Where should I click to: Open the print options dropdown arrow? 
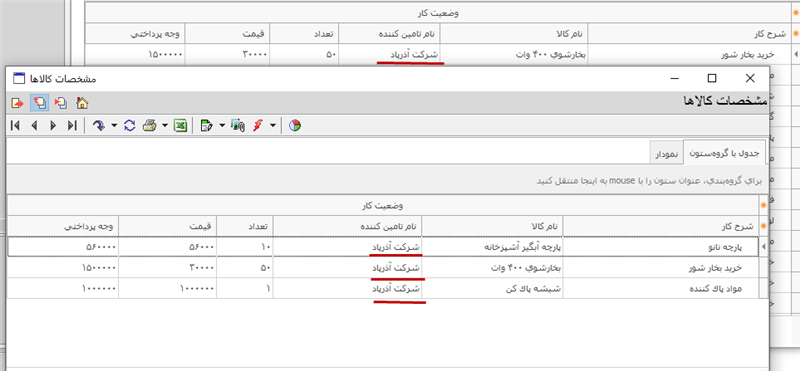pos(165,126)
